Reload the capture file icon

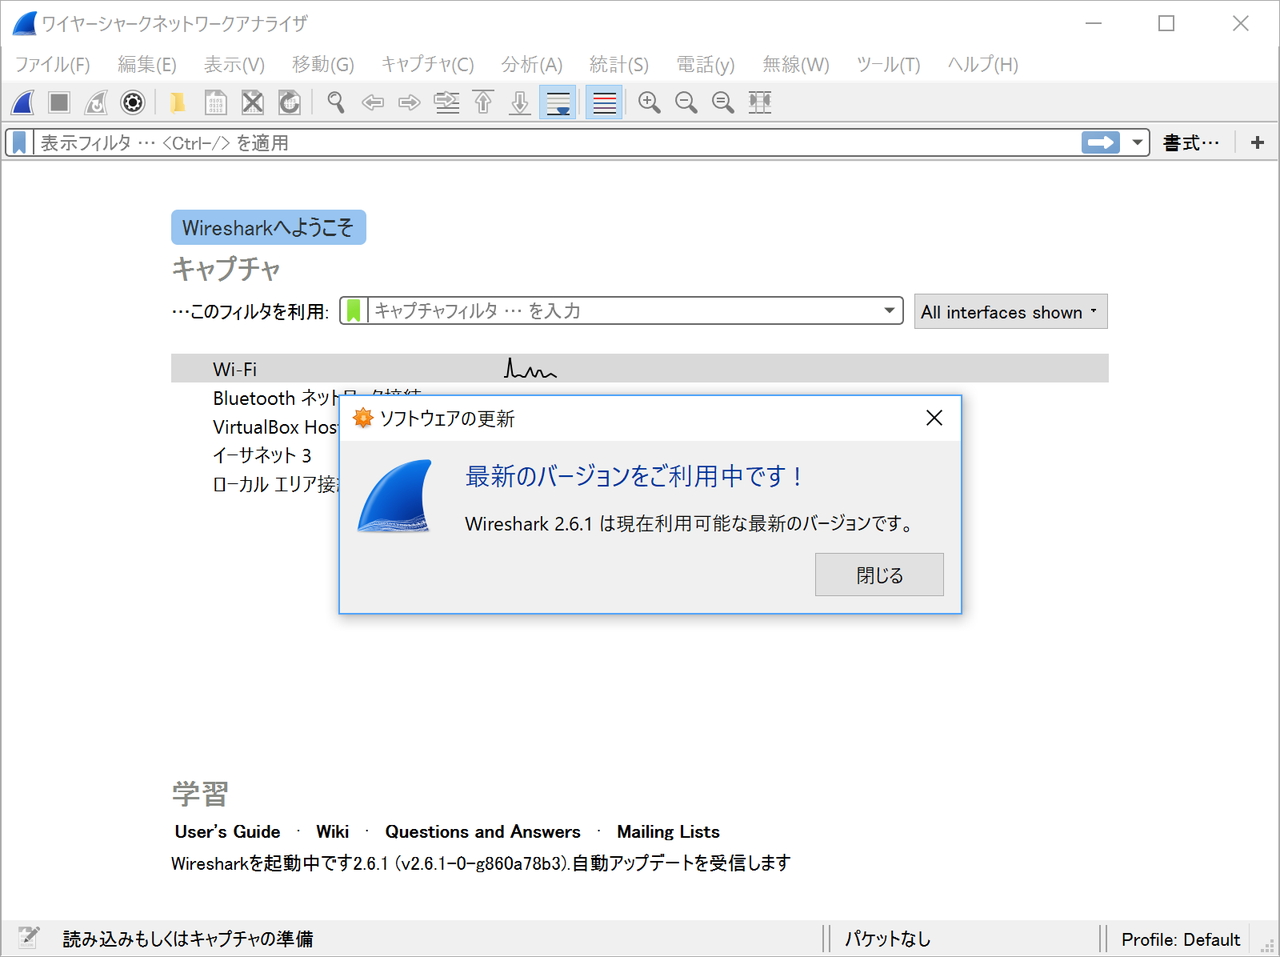[x=290, y=102]
